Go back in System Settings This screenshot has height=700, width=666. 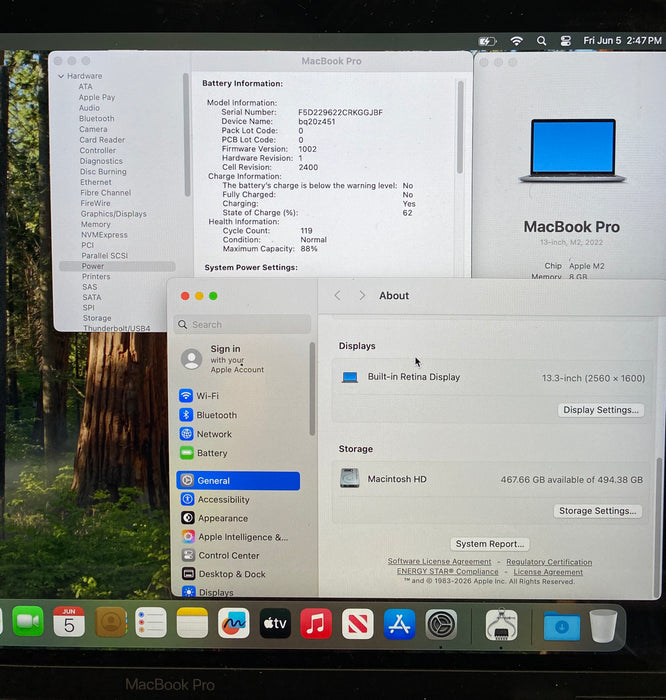(x=337, y=296)
